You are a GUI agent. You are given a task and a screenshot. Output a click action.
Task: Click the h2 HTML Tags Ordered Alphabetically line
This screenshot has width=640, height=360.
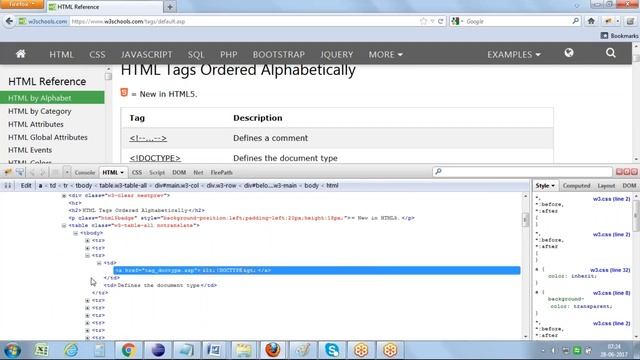click(136, 210)
